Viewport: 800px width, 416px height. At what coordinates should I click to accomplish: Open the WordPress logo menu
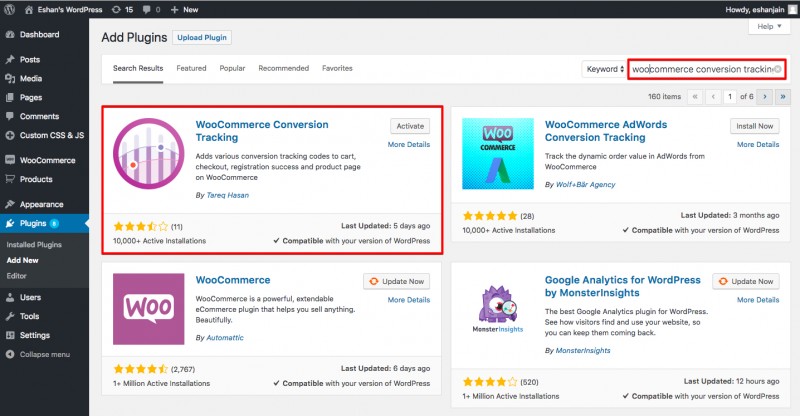[9, 9]
